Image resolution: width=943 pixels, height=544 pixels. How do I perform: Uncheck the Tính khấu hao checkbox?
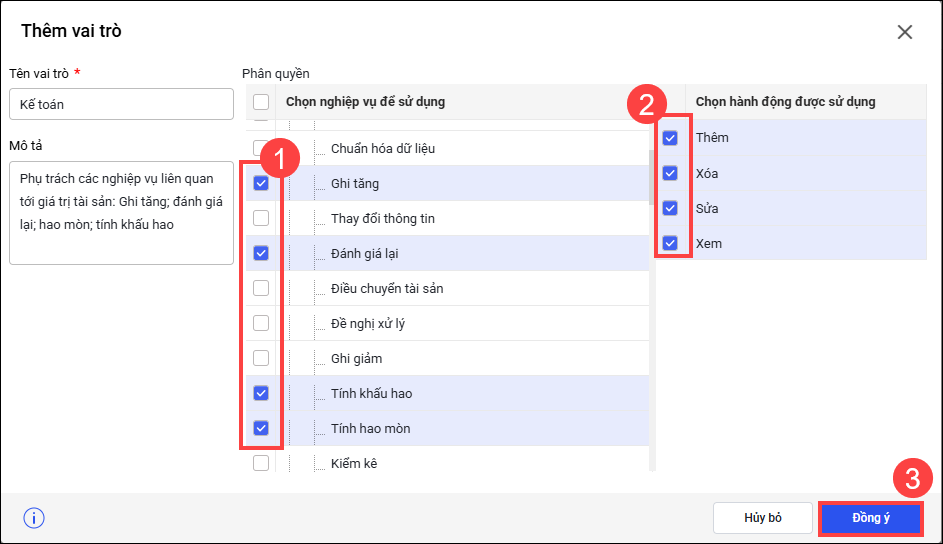tap(261, 393)
